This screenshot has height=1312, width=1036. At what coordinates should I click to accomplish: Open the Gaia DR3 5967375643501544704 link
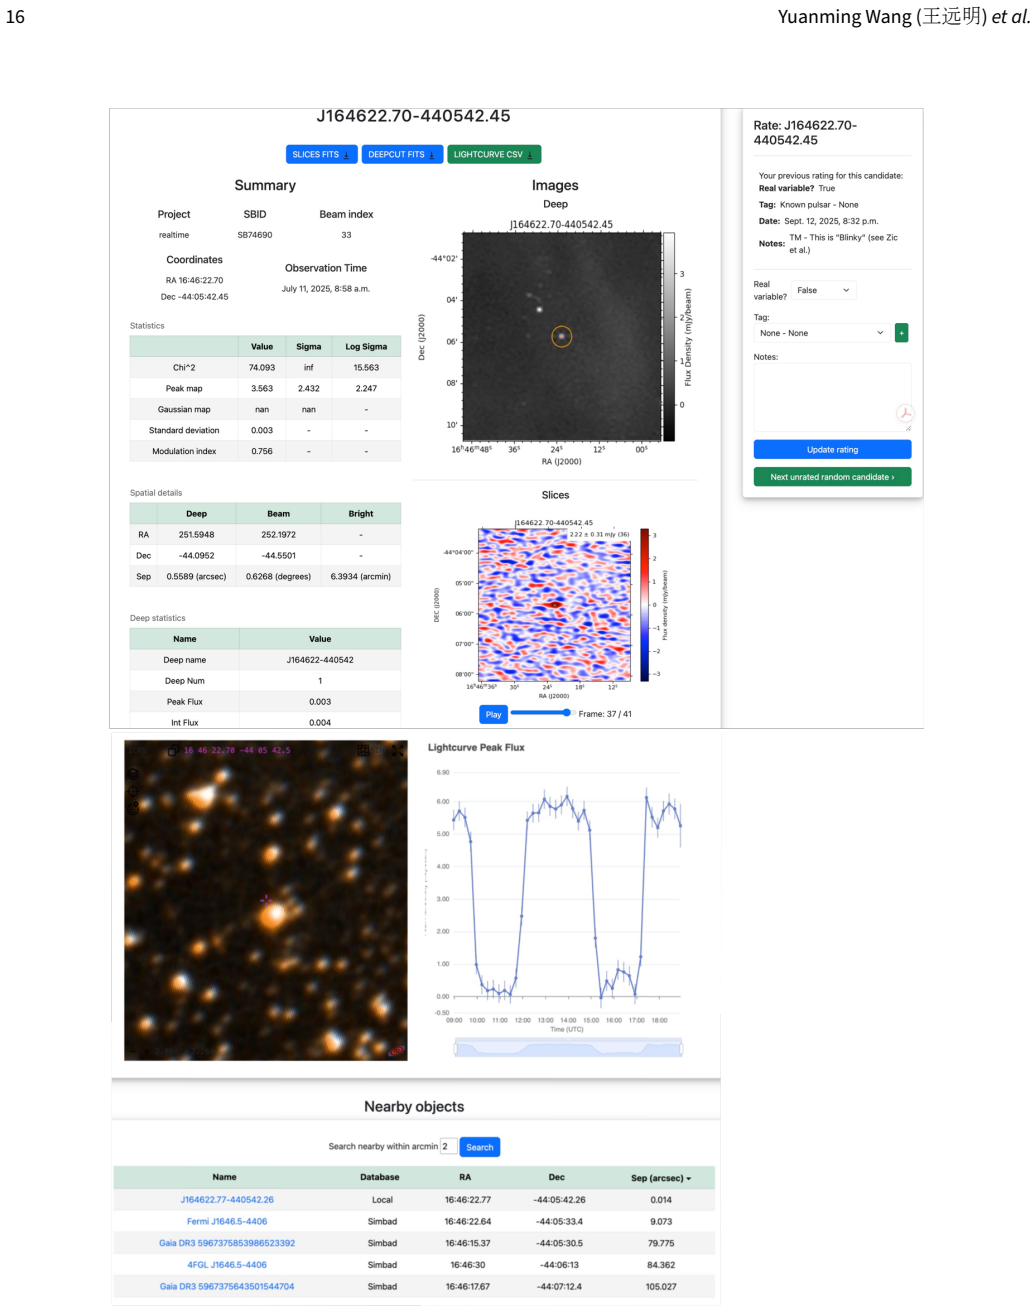click(227, 1287)
